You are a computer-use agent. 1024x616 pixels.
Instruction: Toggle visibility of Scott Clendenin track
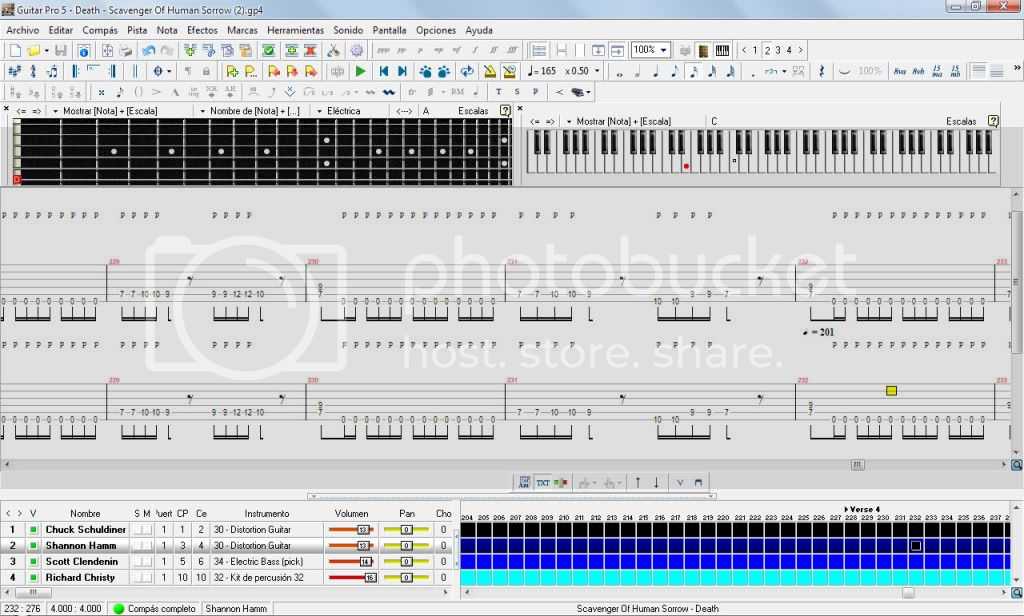tap(33, 561)
